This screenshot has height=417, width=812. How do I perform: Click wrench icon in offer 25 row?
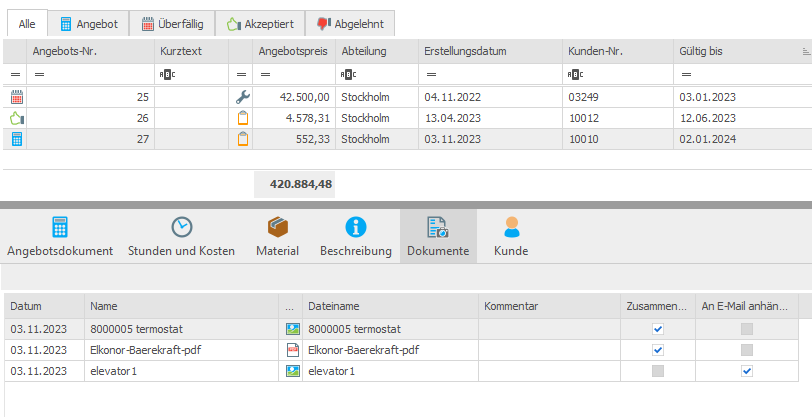pos(240,98)
